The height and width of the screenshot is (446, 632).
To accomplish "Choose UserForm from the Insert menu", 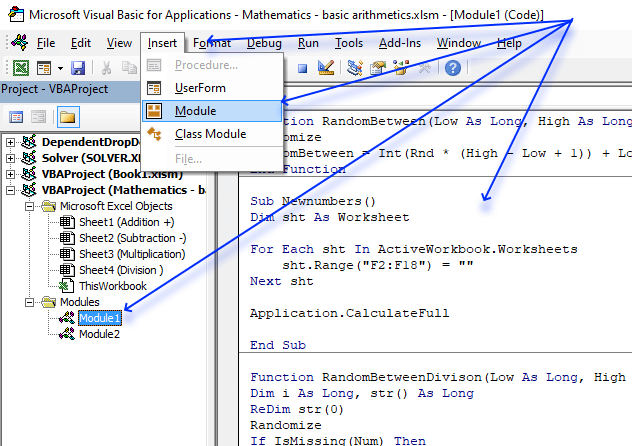I will pyautogui.click(x=212, y=88).
